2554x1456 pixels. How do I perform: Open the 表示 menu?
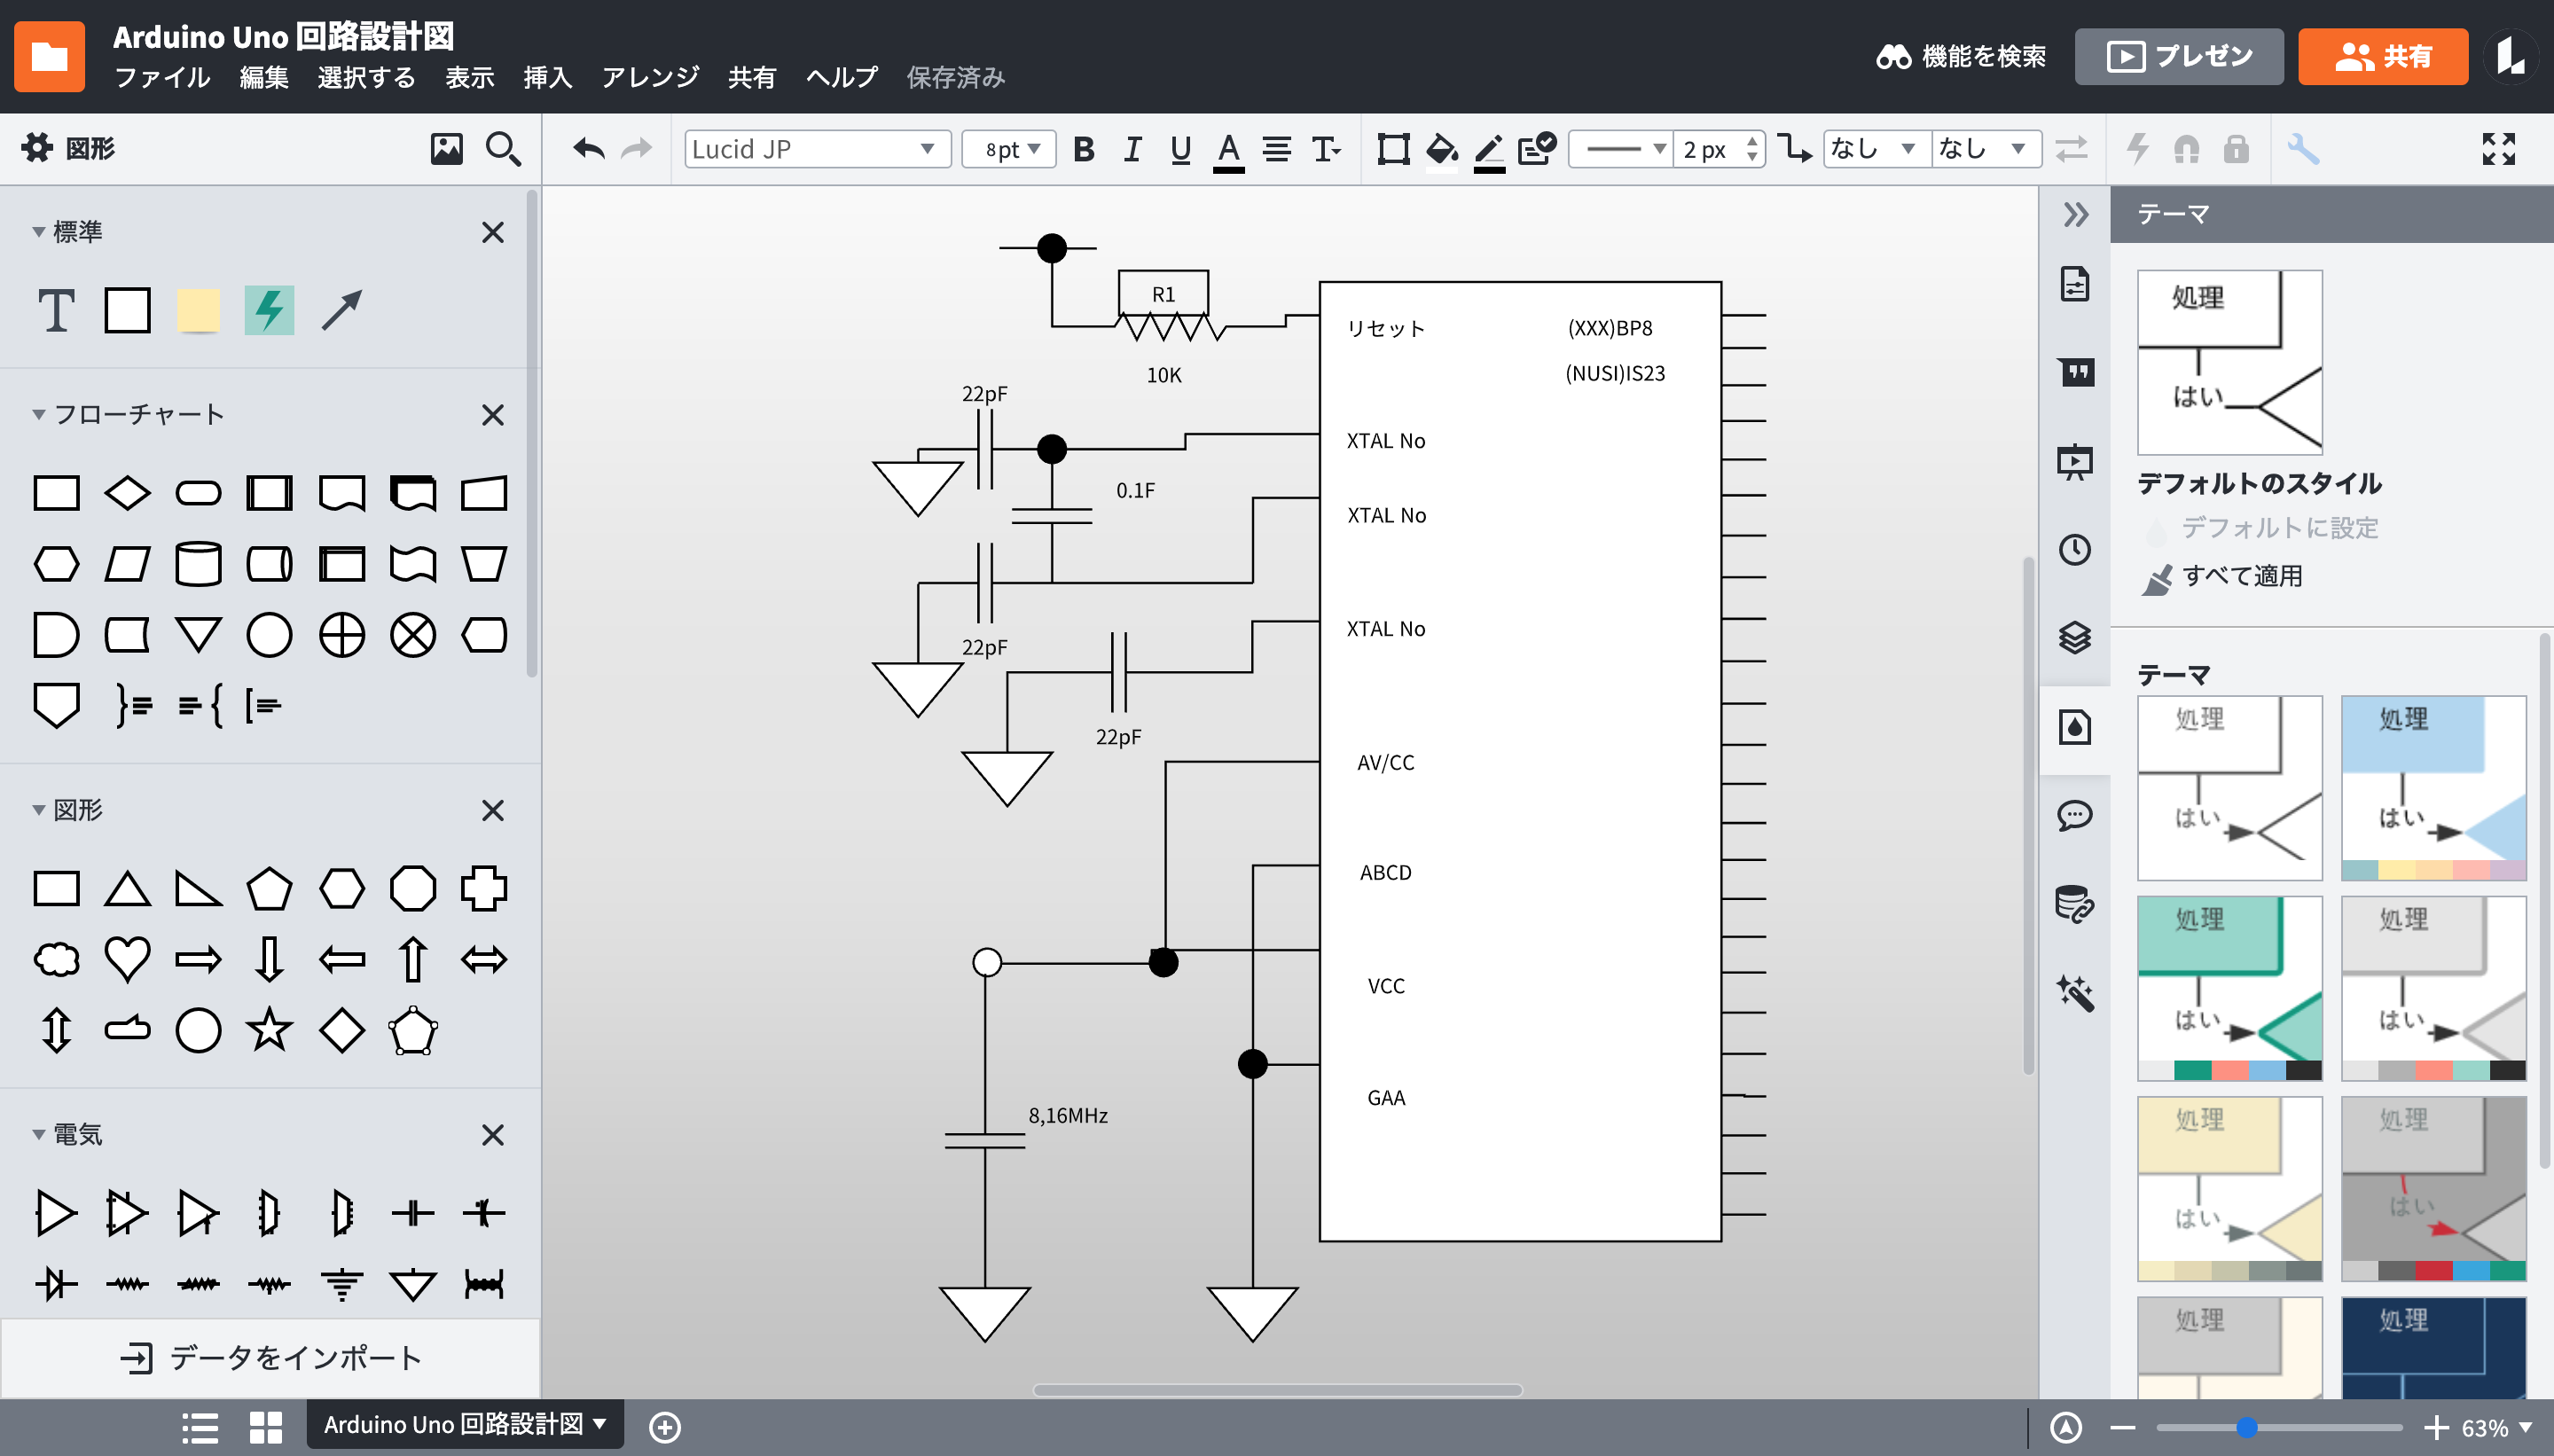[x=469, y=77]
